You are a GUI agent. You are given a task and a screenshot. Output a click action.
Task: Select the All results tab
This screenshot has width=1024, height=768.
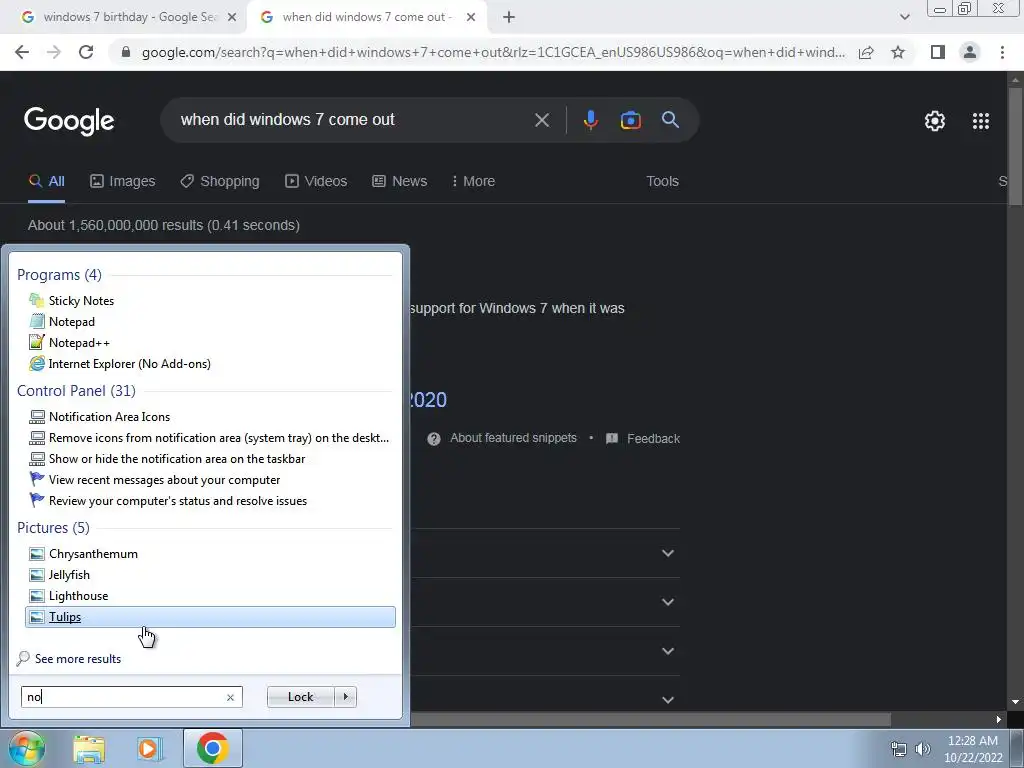point(46,181)
